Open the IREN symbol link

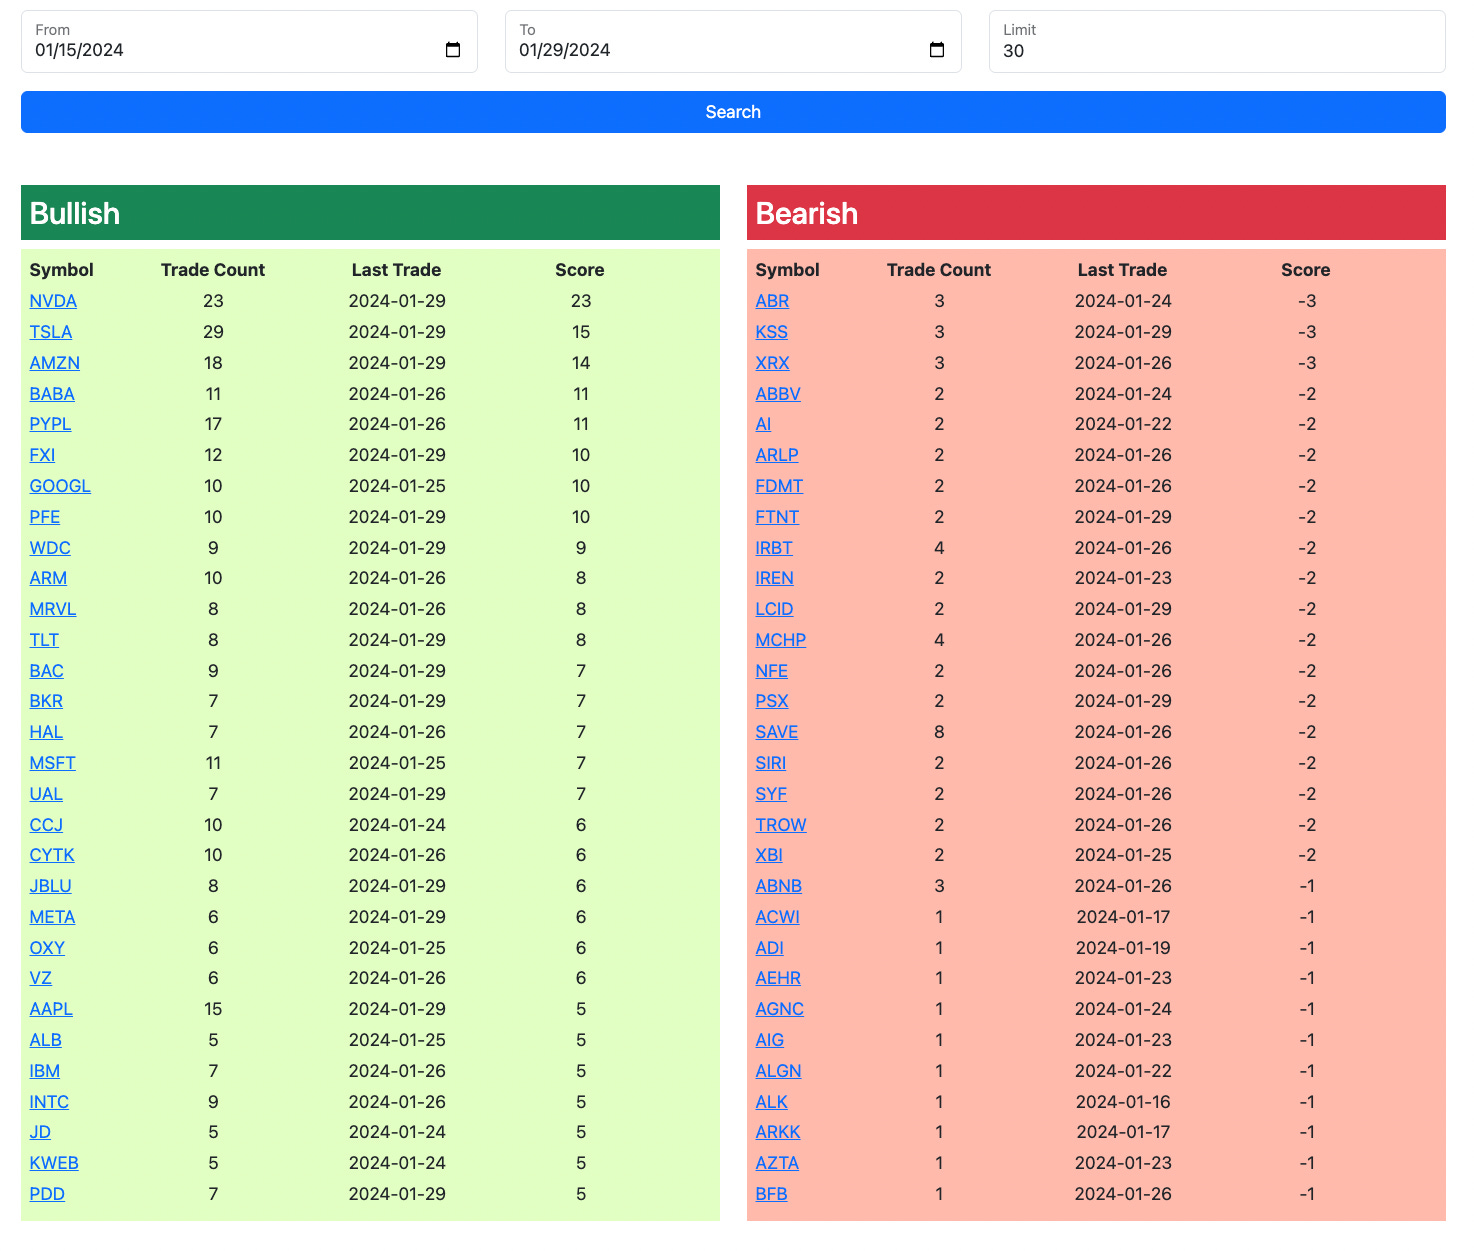(775, 578)
